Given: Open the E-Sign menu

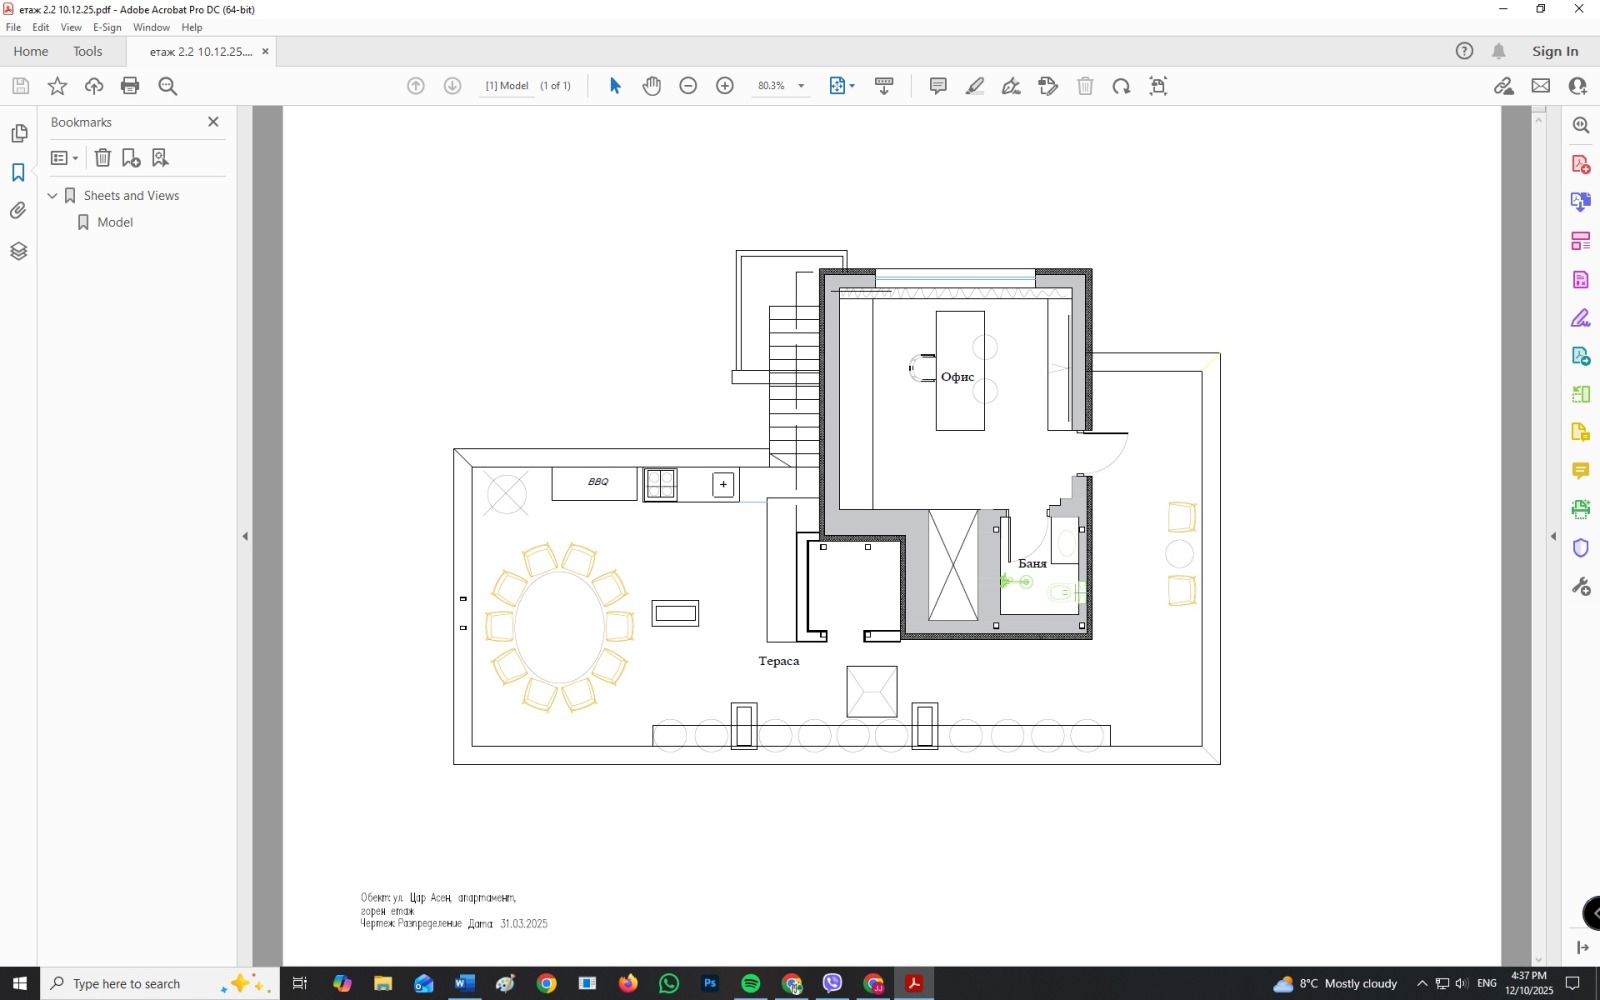Looking at the screenshot, I should [x=107, y=28].
